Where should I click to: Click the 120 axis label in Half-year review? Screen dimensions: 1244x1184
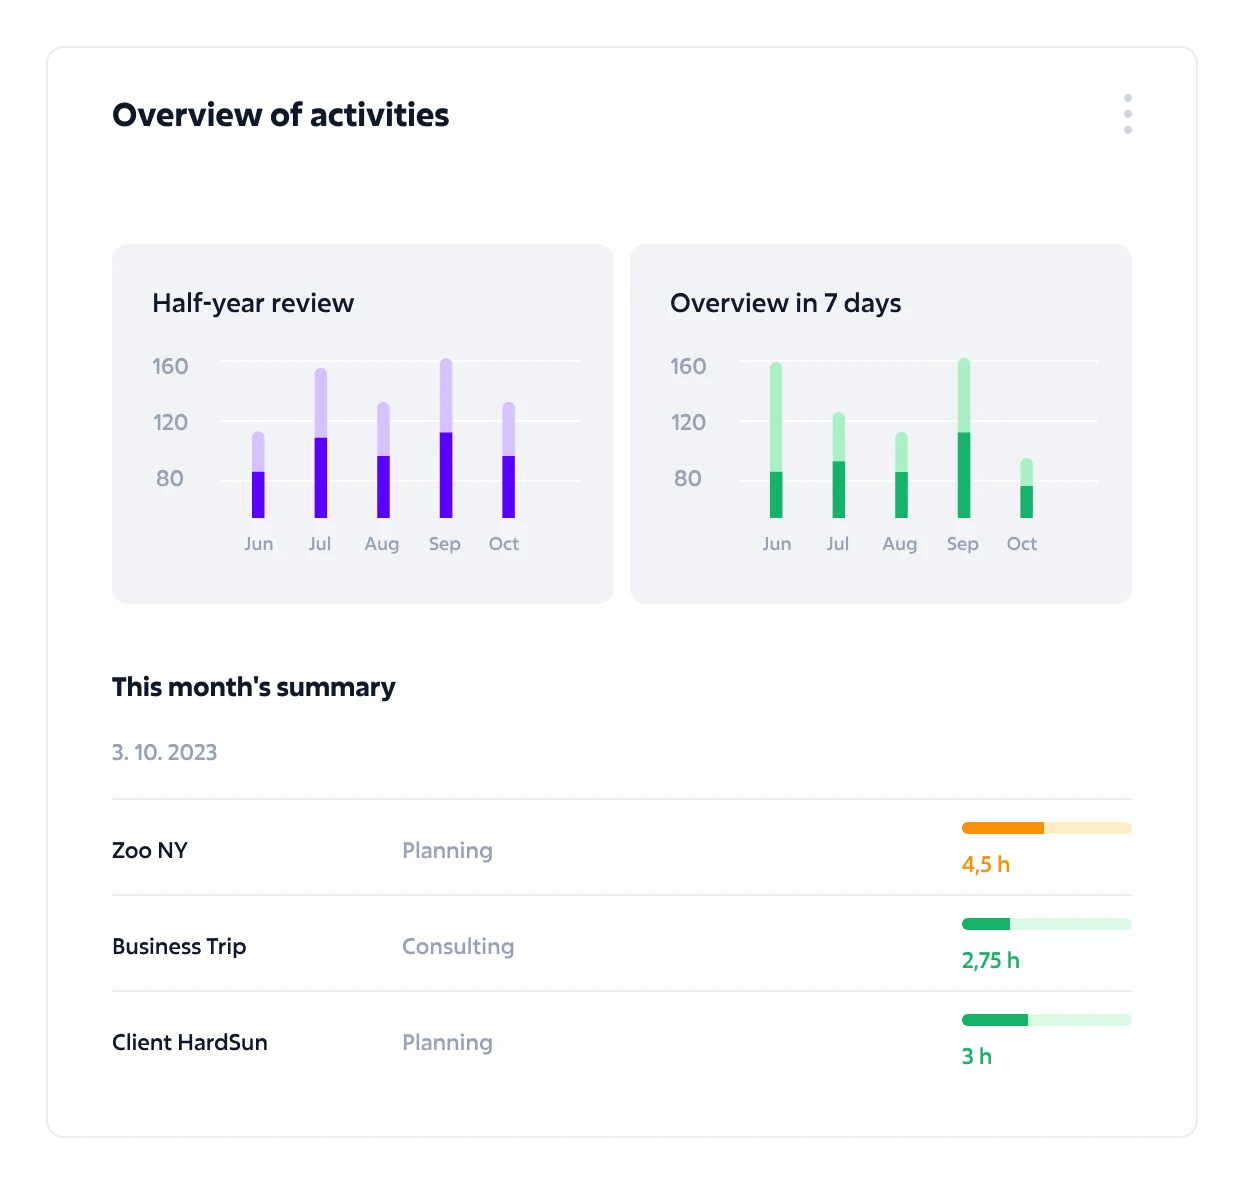[170, 422]
